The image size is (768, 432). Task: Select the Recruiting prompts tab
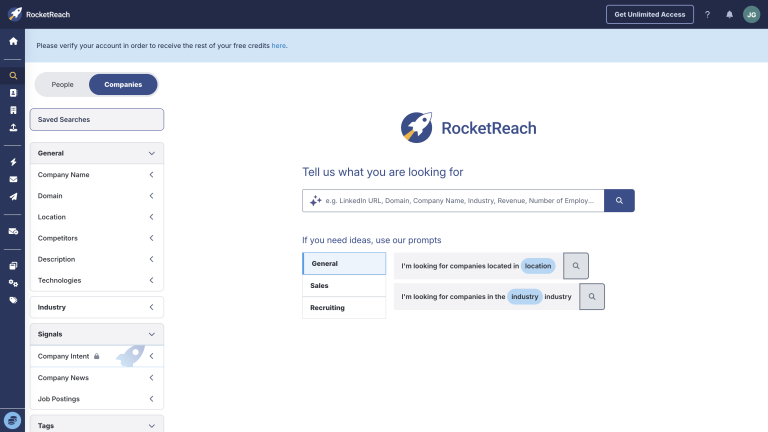[344, 308]
